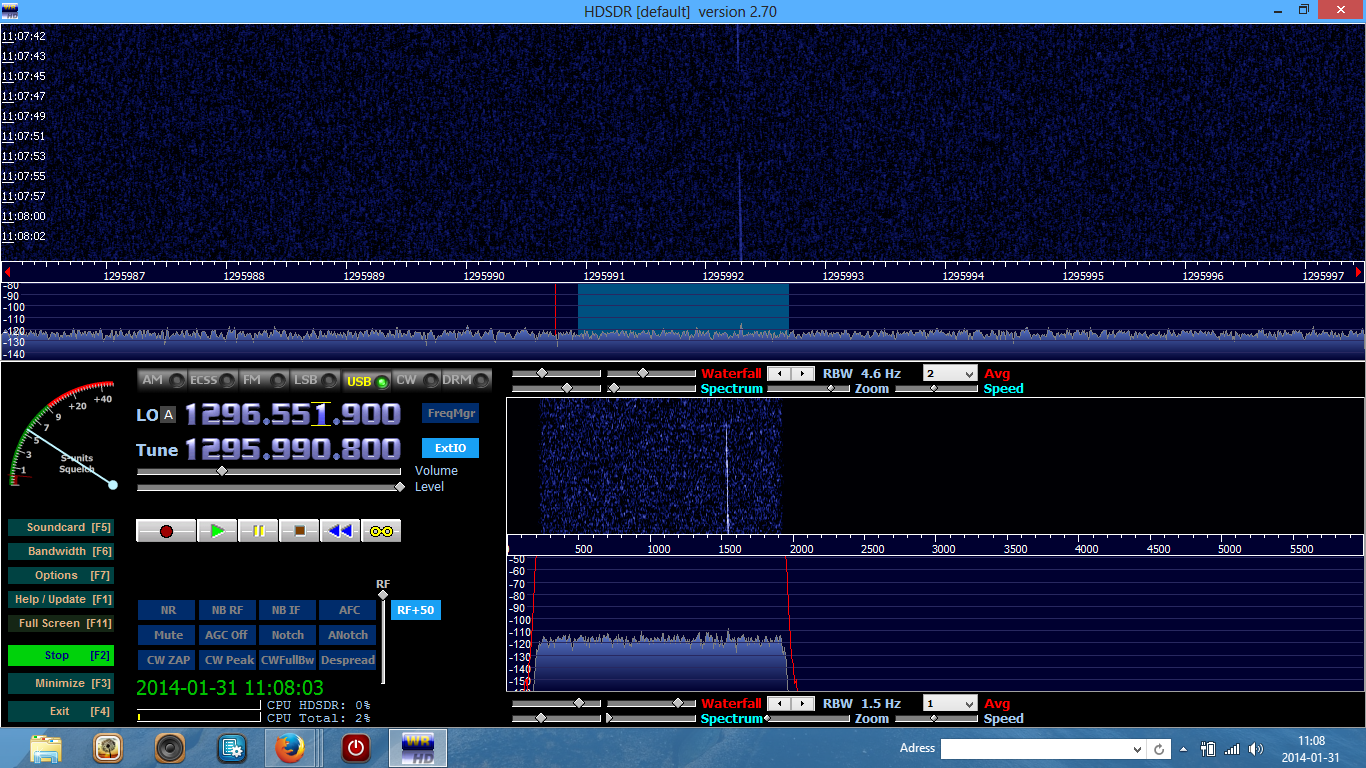The height and width of the screenshot is (768, 1366).
Task: Select ECSS demodulation mode
Action: coord(213,380)
